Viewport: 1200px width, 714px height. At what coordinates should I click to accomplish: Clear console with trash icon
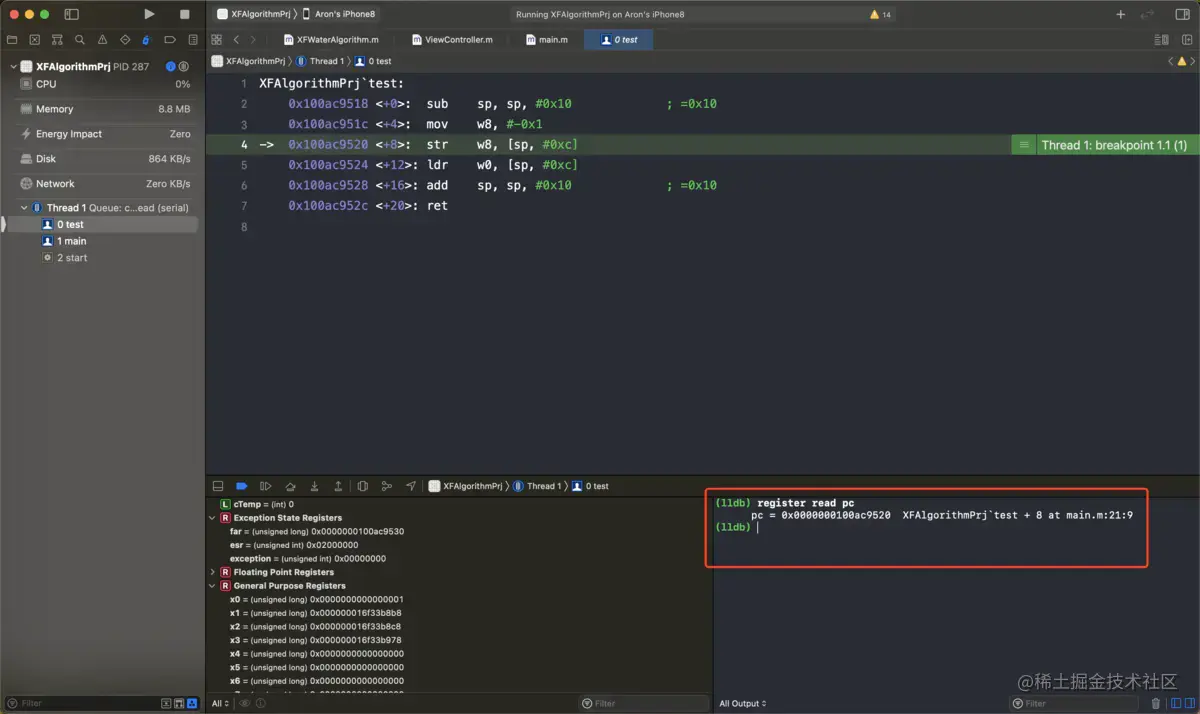coord(1156,704)
